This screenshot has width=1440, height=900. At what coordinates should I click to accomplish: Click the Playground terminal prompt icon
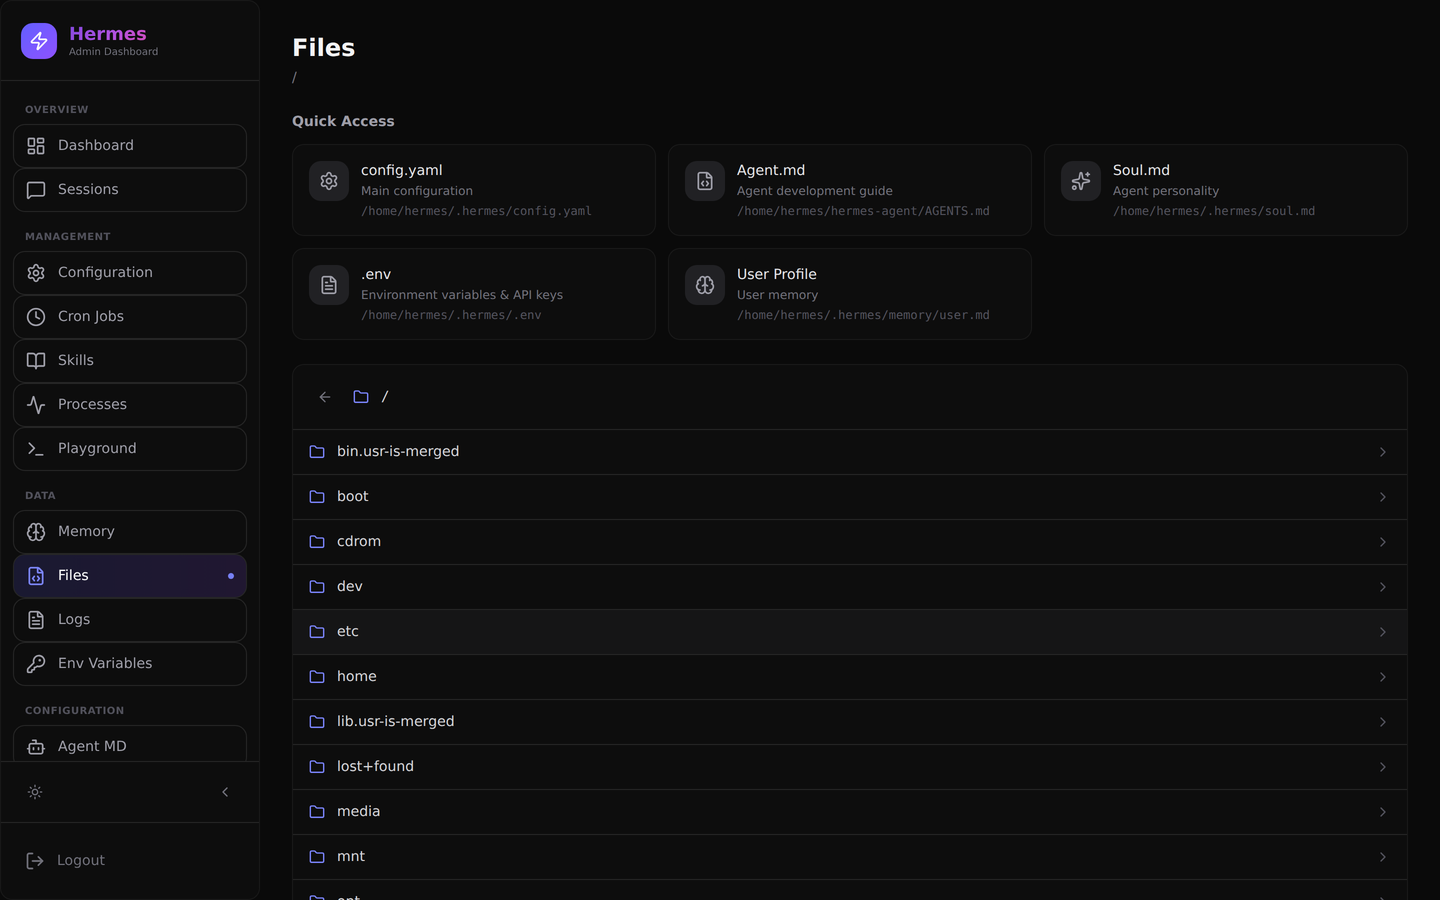pos(36,449)
